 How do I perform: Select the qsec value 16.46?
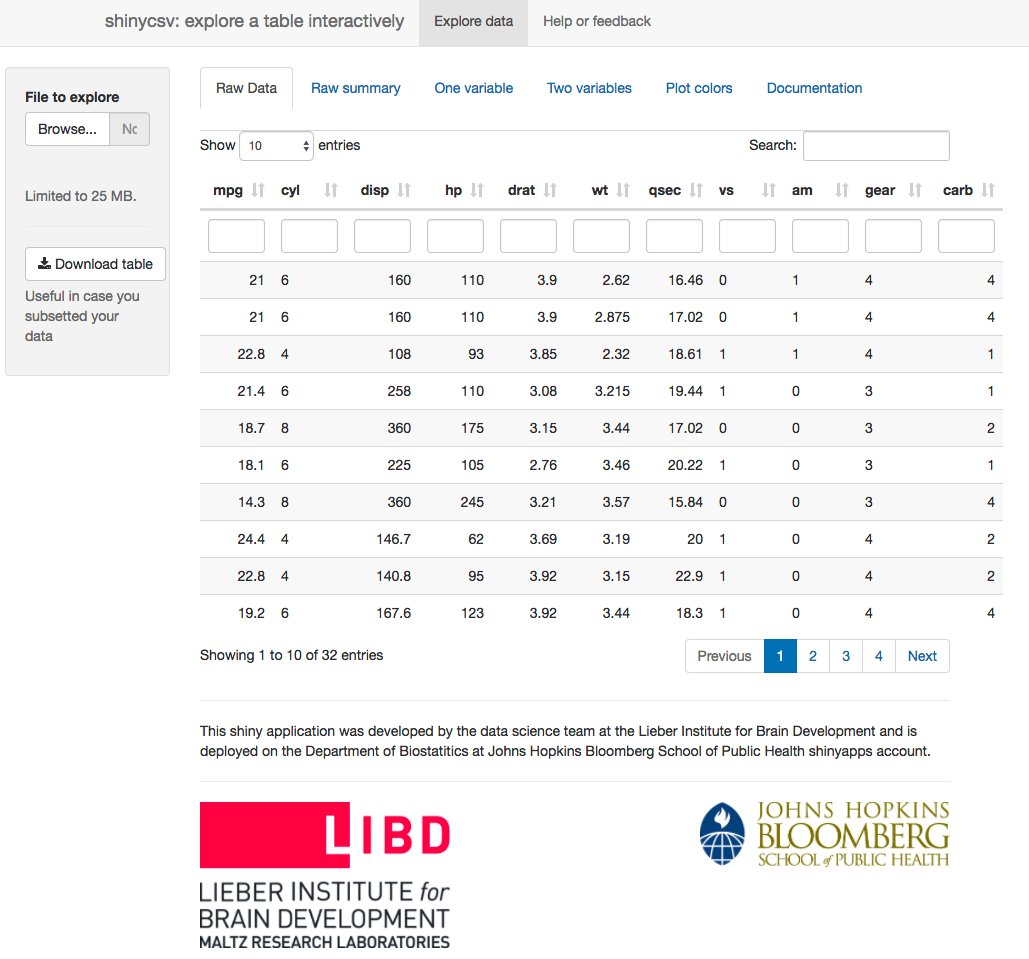[685, 280]
